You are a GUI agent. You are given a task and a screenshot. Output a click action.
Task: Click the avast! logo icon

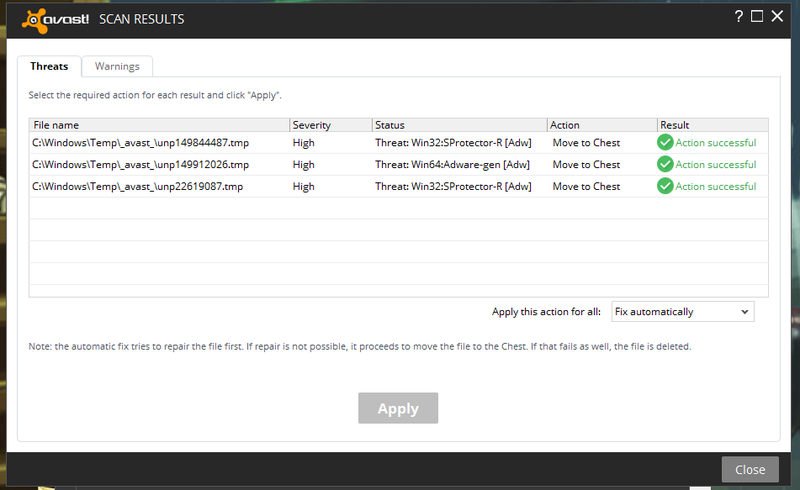coord(35,21)
